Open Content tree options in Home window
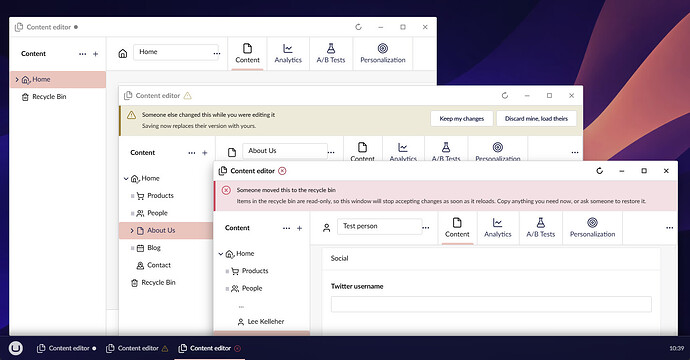Image resolution: width=690 pixels, height=360 pixels. click(x=82, y=54)
